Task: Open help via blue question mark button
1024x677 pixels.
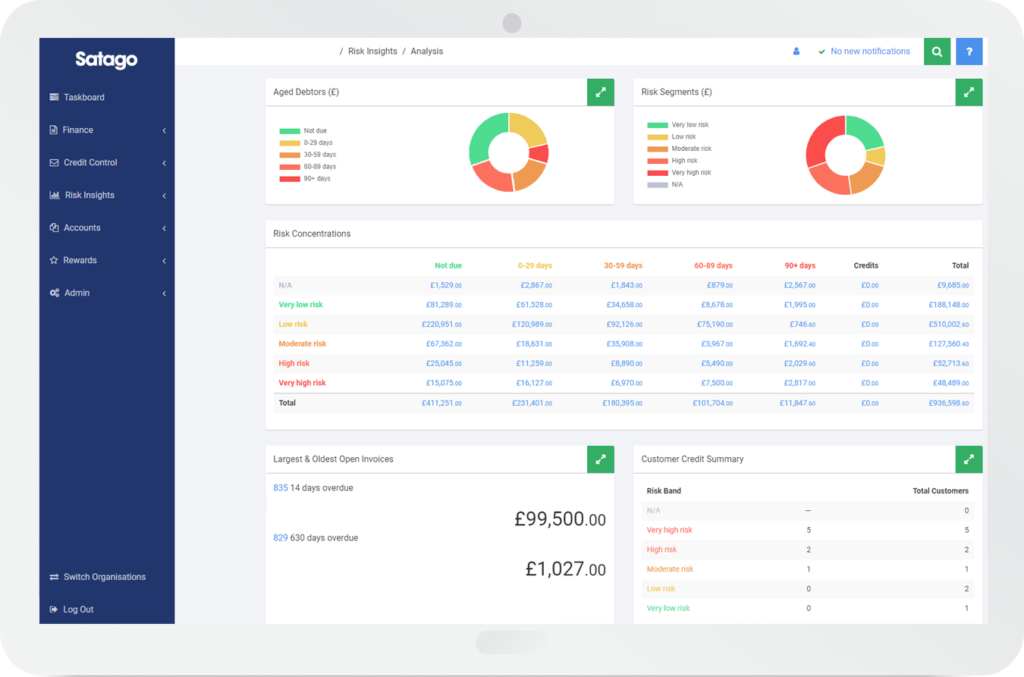Action: [x=969, y=52]
